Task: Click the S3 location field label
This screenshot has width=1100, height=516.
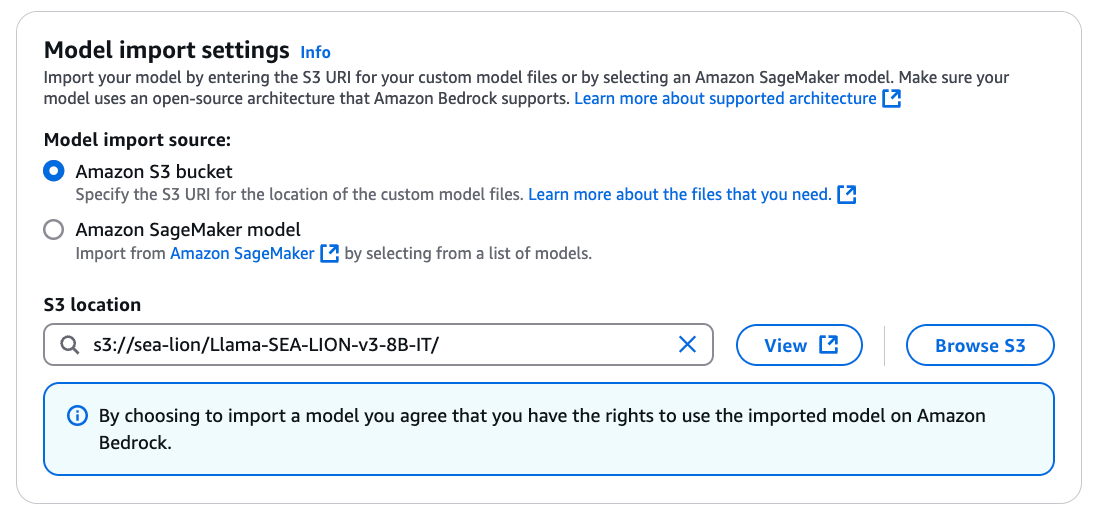Action: tap(92, 305)
